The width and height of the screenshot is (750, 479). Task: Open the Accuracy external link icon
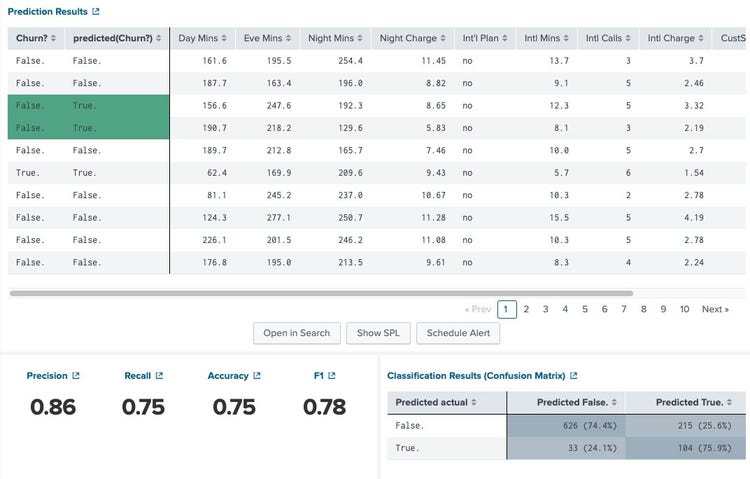[256, 376]
